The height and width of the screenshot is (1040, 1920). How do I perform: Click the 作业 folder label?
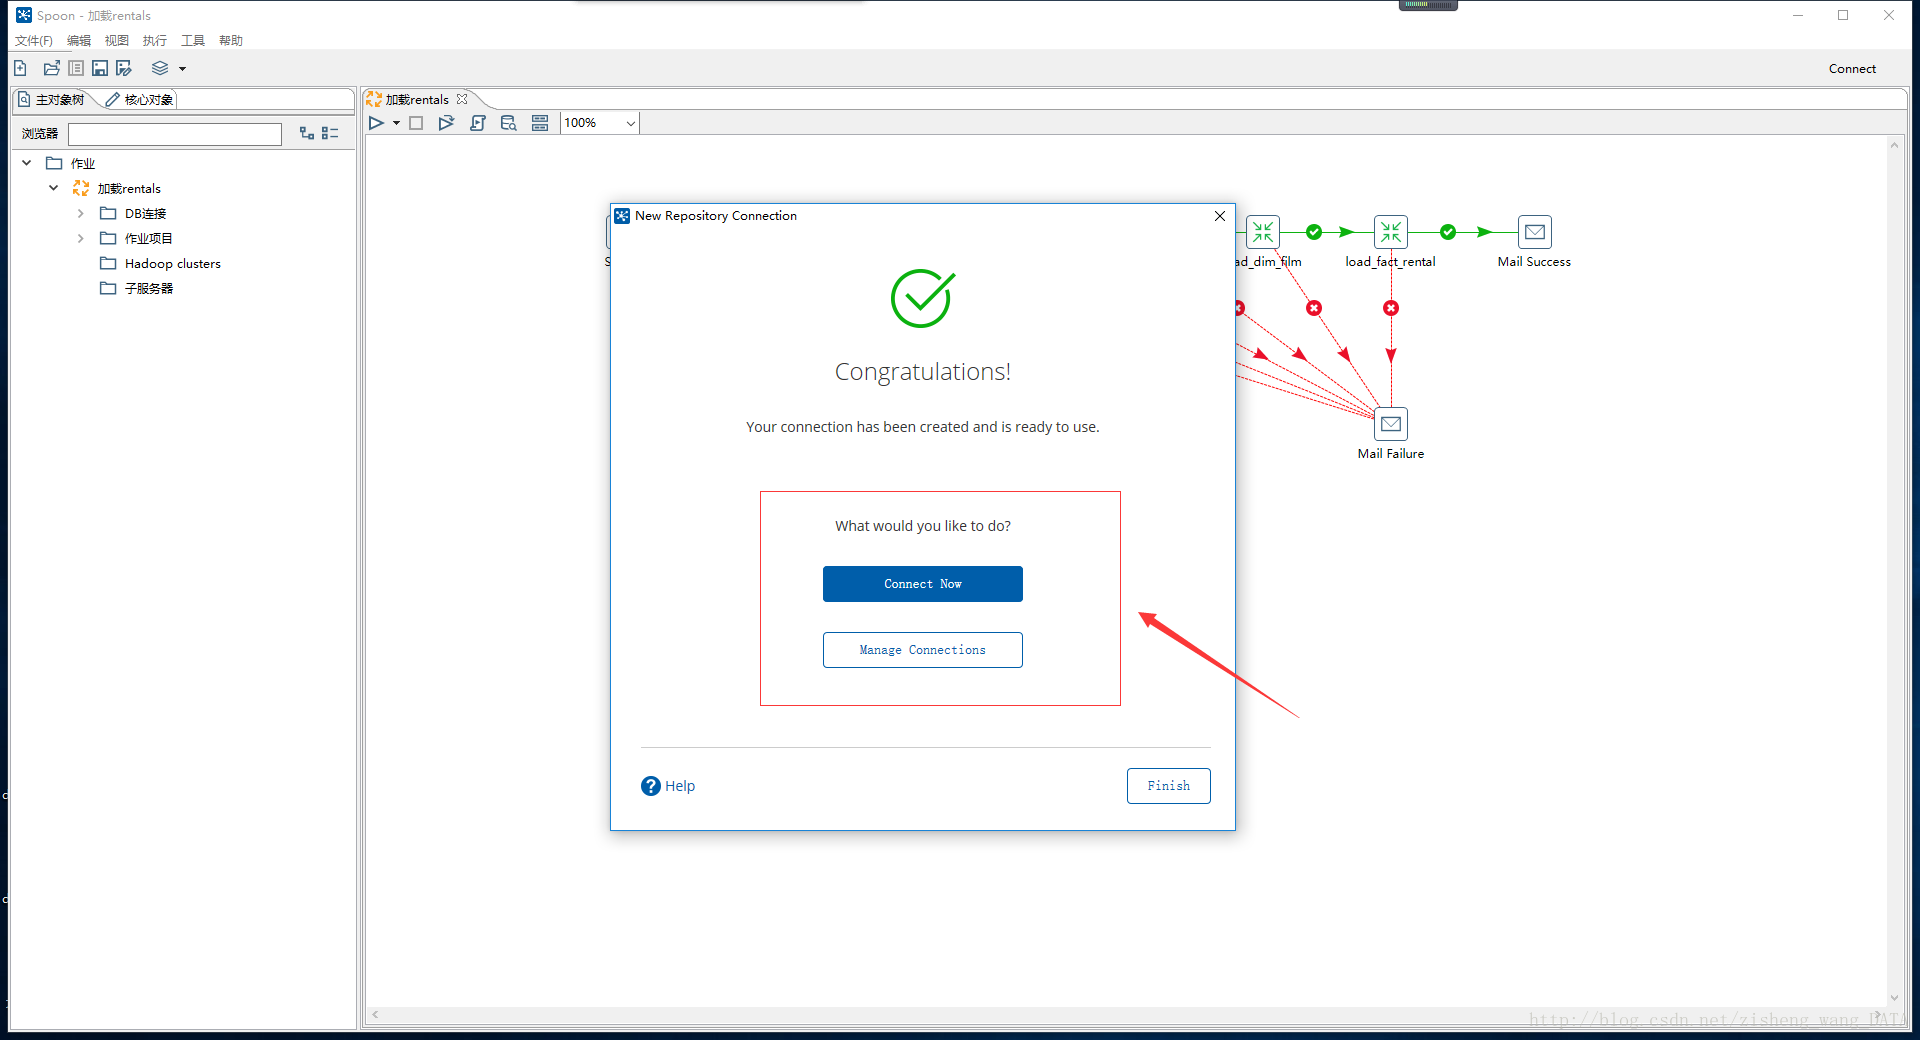[83, 163]
